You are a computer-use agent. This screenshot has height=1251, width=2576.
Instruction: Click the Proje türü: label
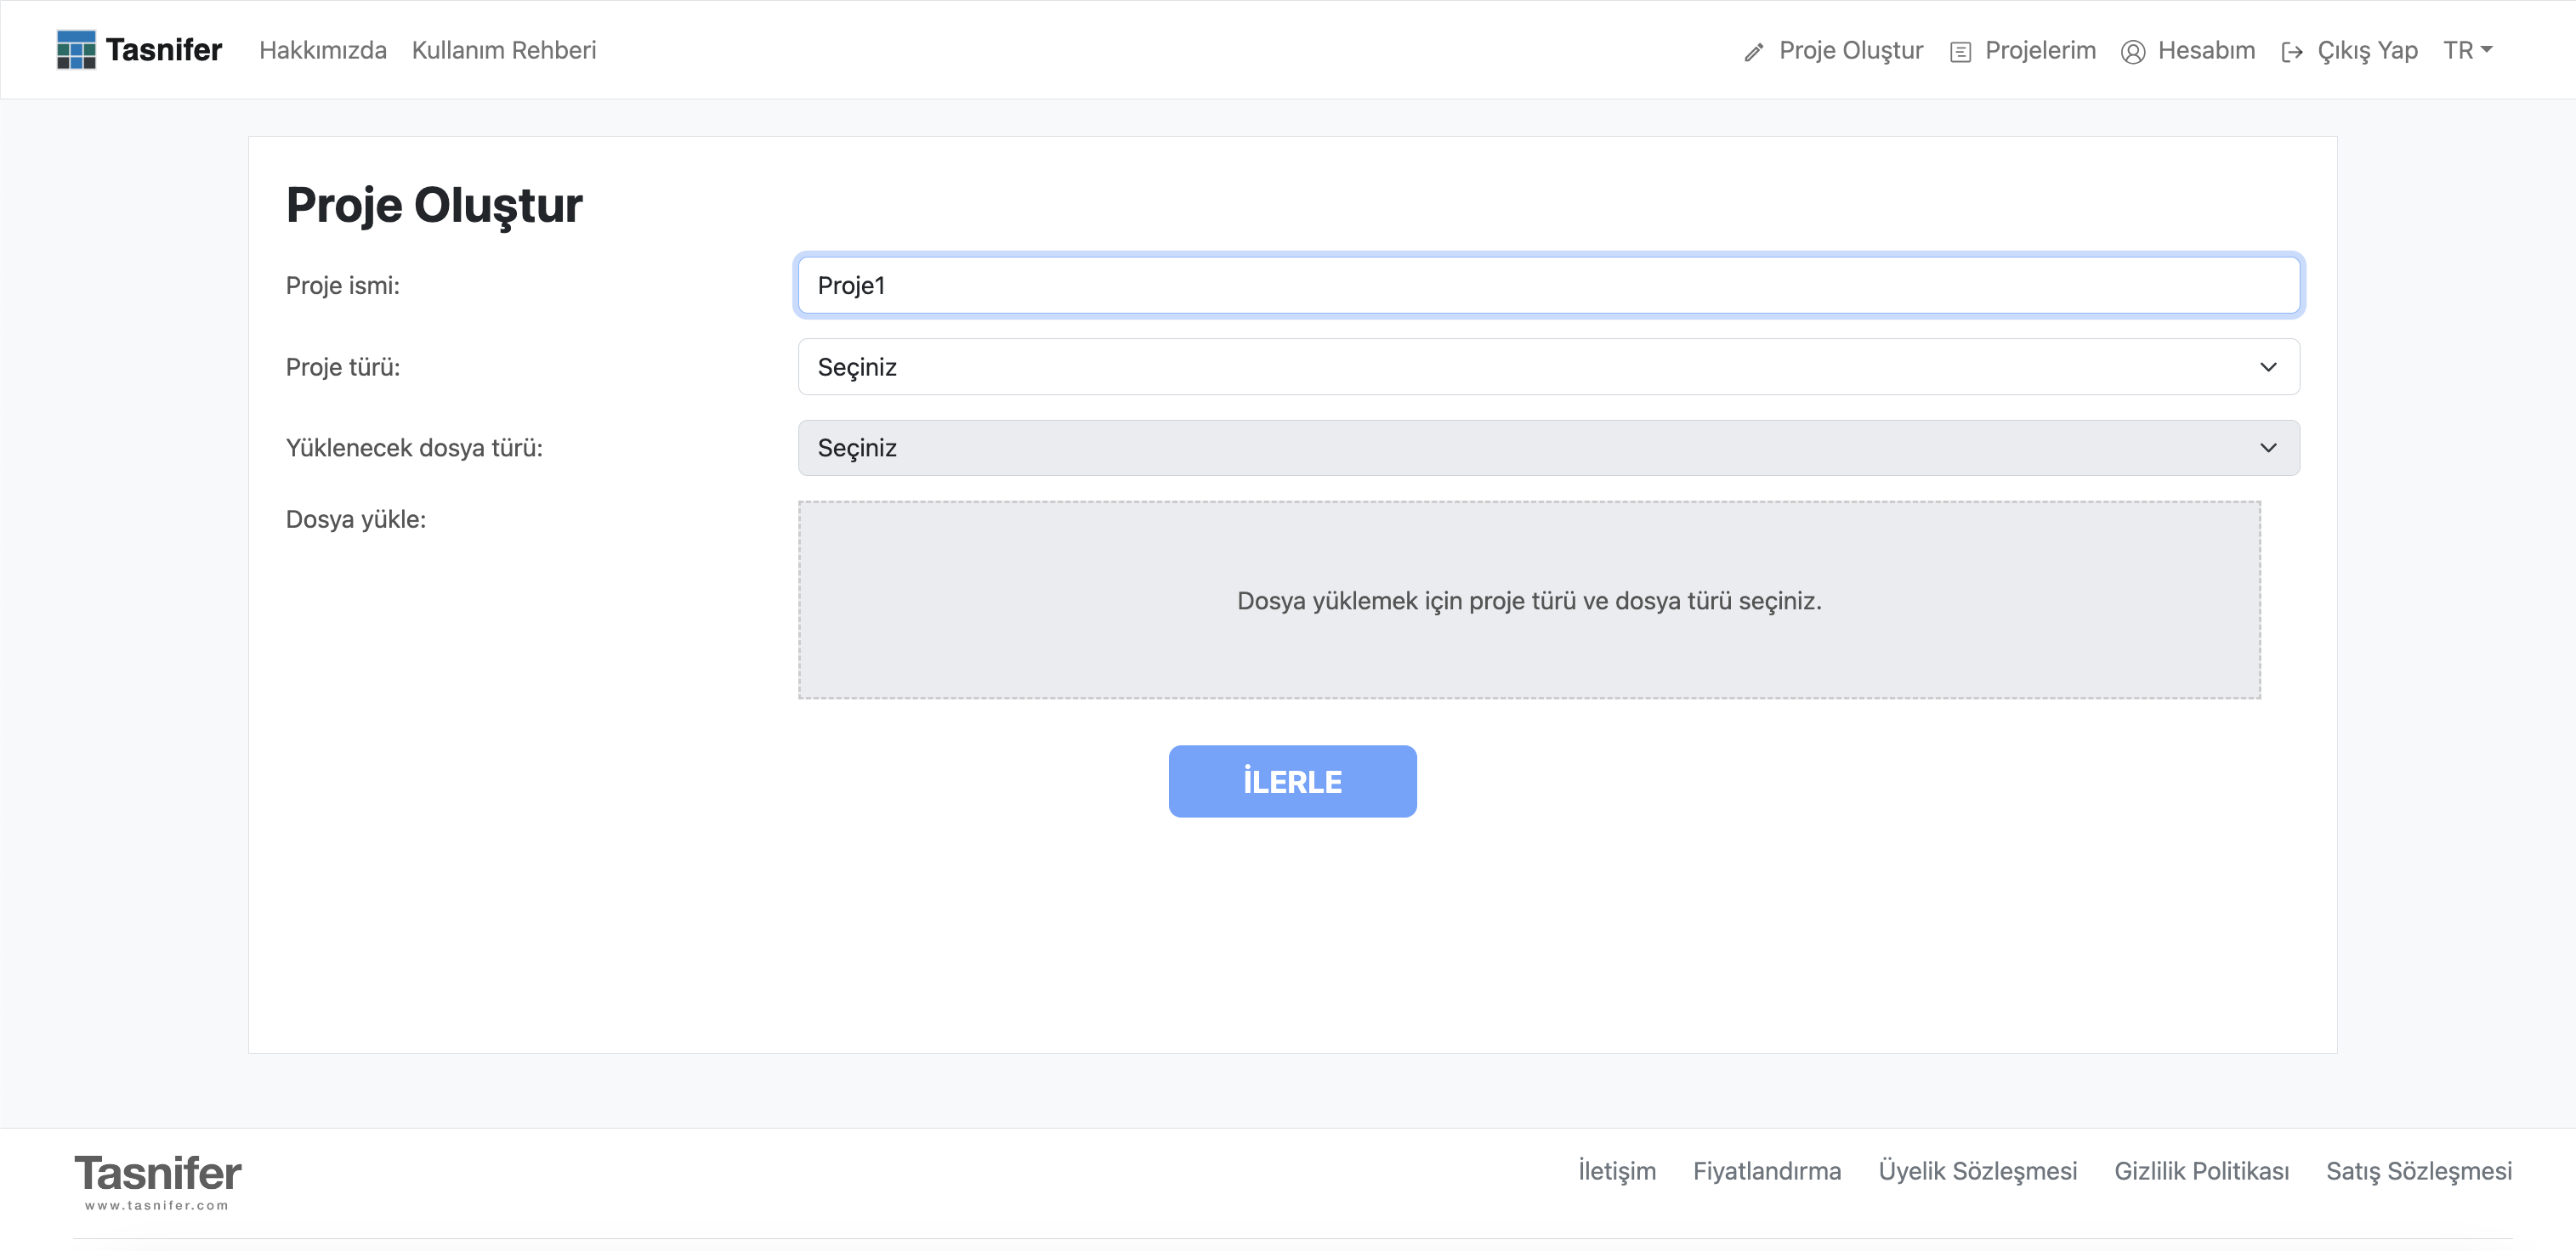click(x=343, y=367)
